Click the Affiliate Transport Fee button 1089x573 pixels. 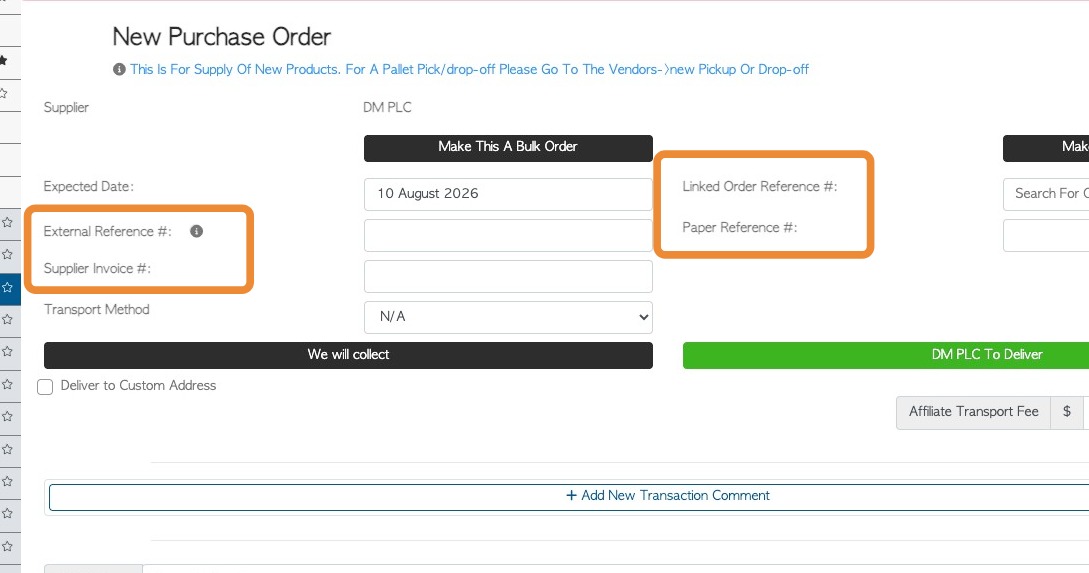(x=973, y=412)
